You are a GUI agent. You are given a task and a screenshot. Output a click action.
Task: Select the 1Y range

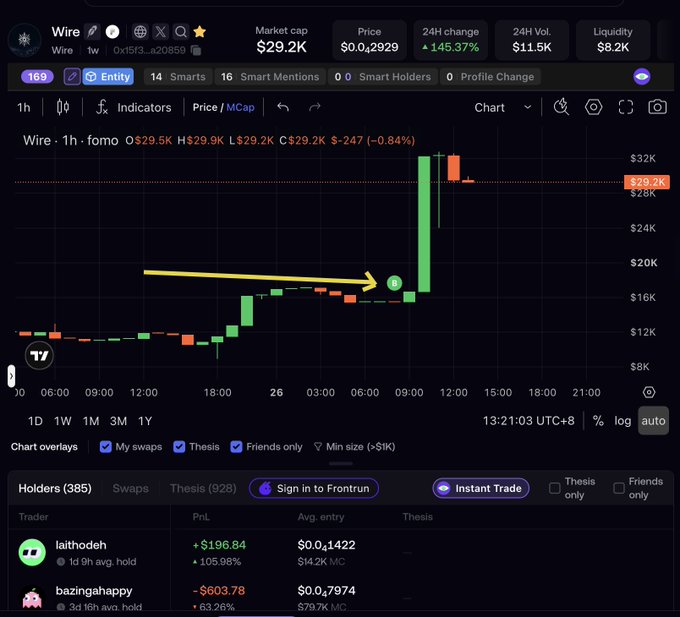tap(145, 421)
